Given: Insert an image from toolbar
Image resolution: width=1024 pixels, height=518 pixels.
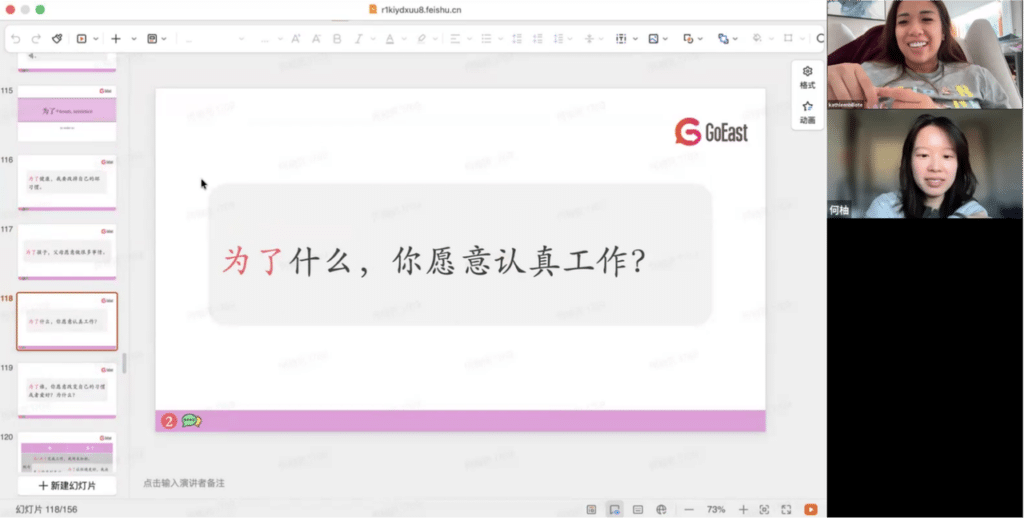Looking at the screenshot, I should (653, 39).
